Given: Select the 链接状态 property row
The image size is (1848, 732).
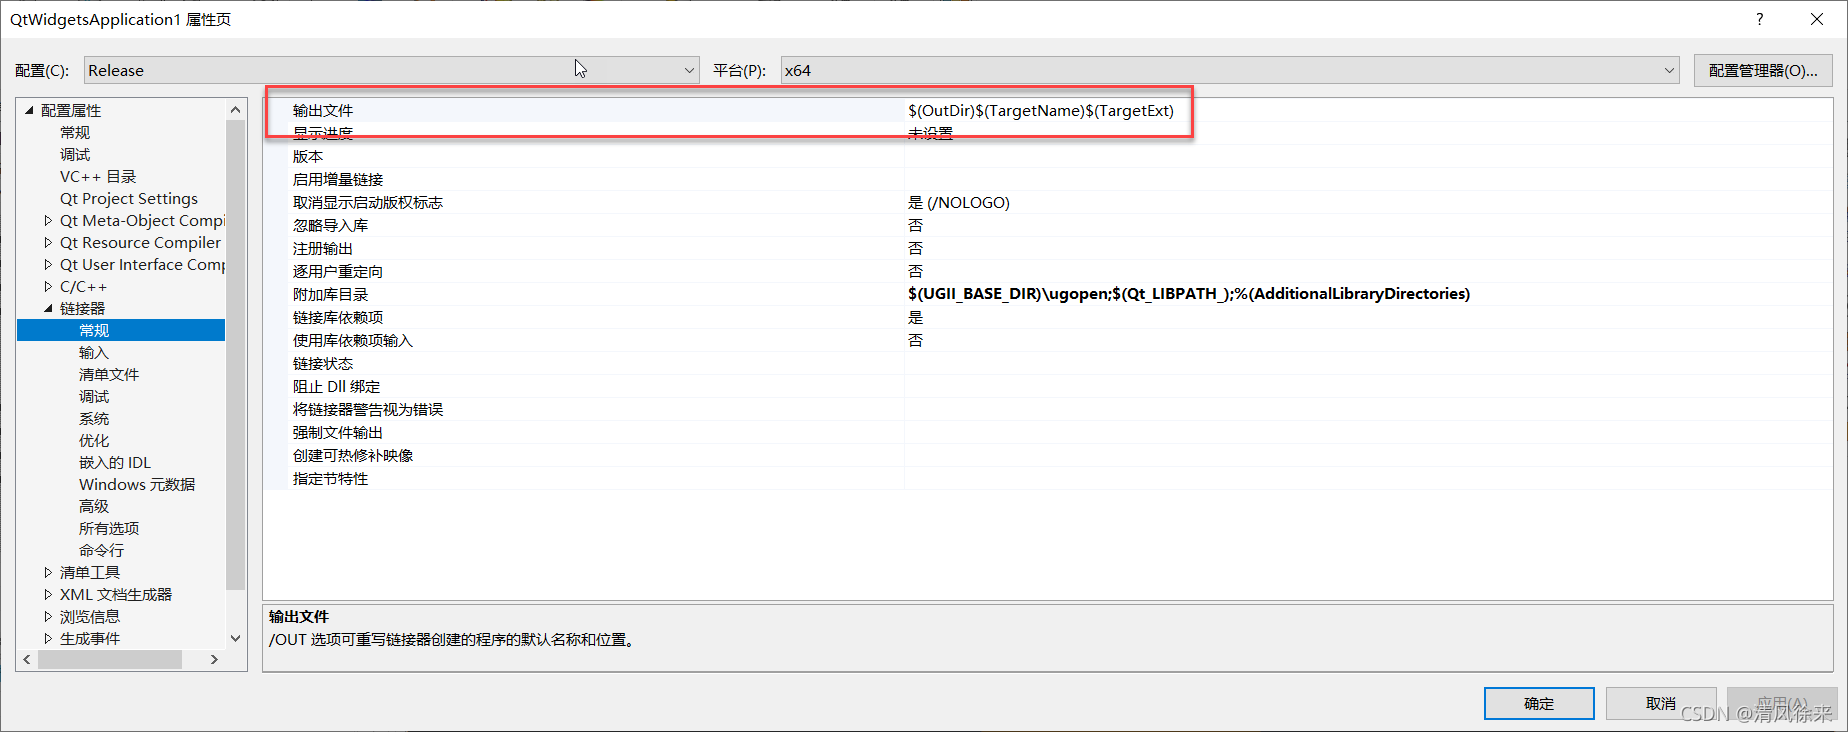Looking at the screenshot, I should coord(1048,363).
